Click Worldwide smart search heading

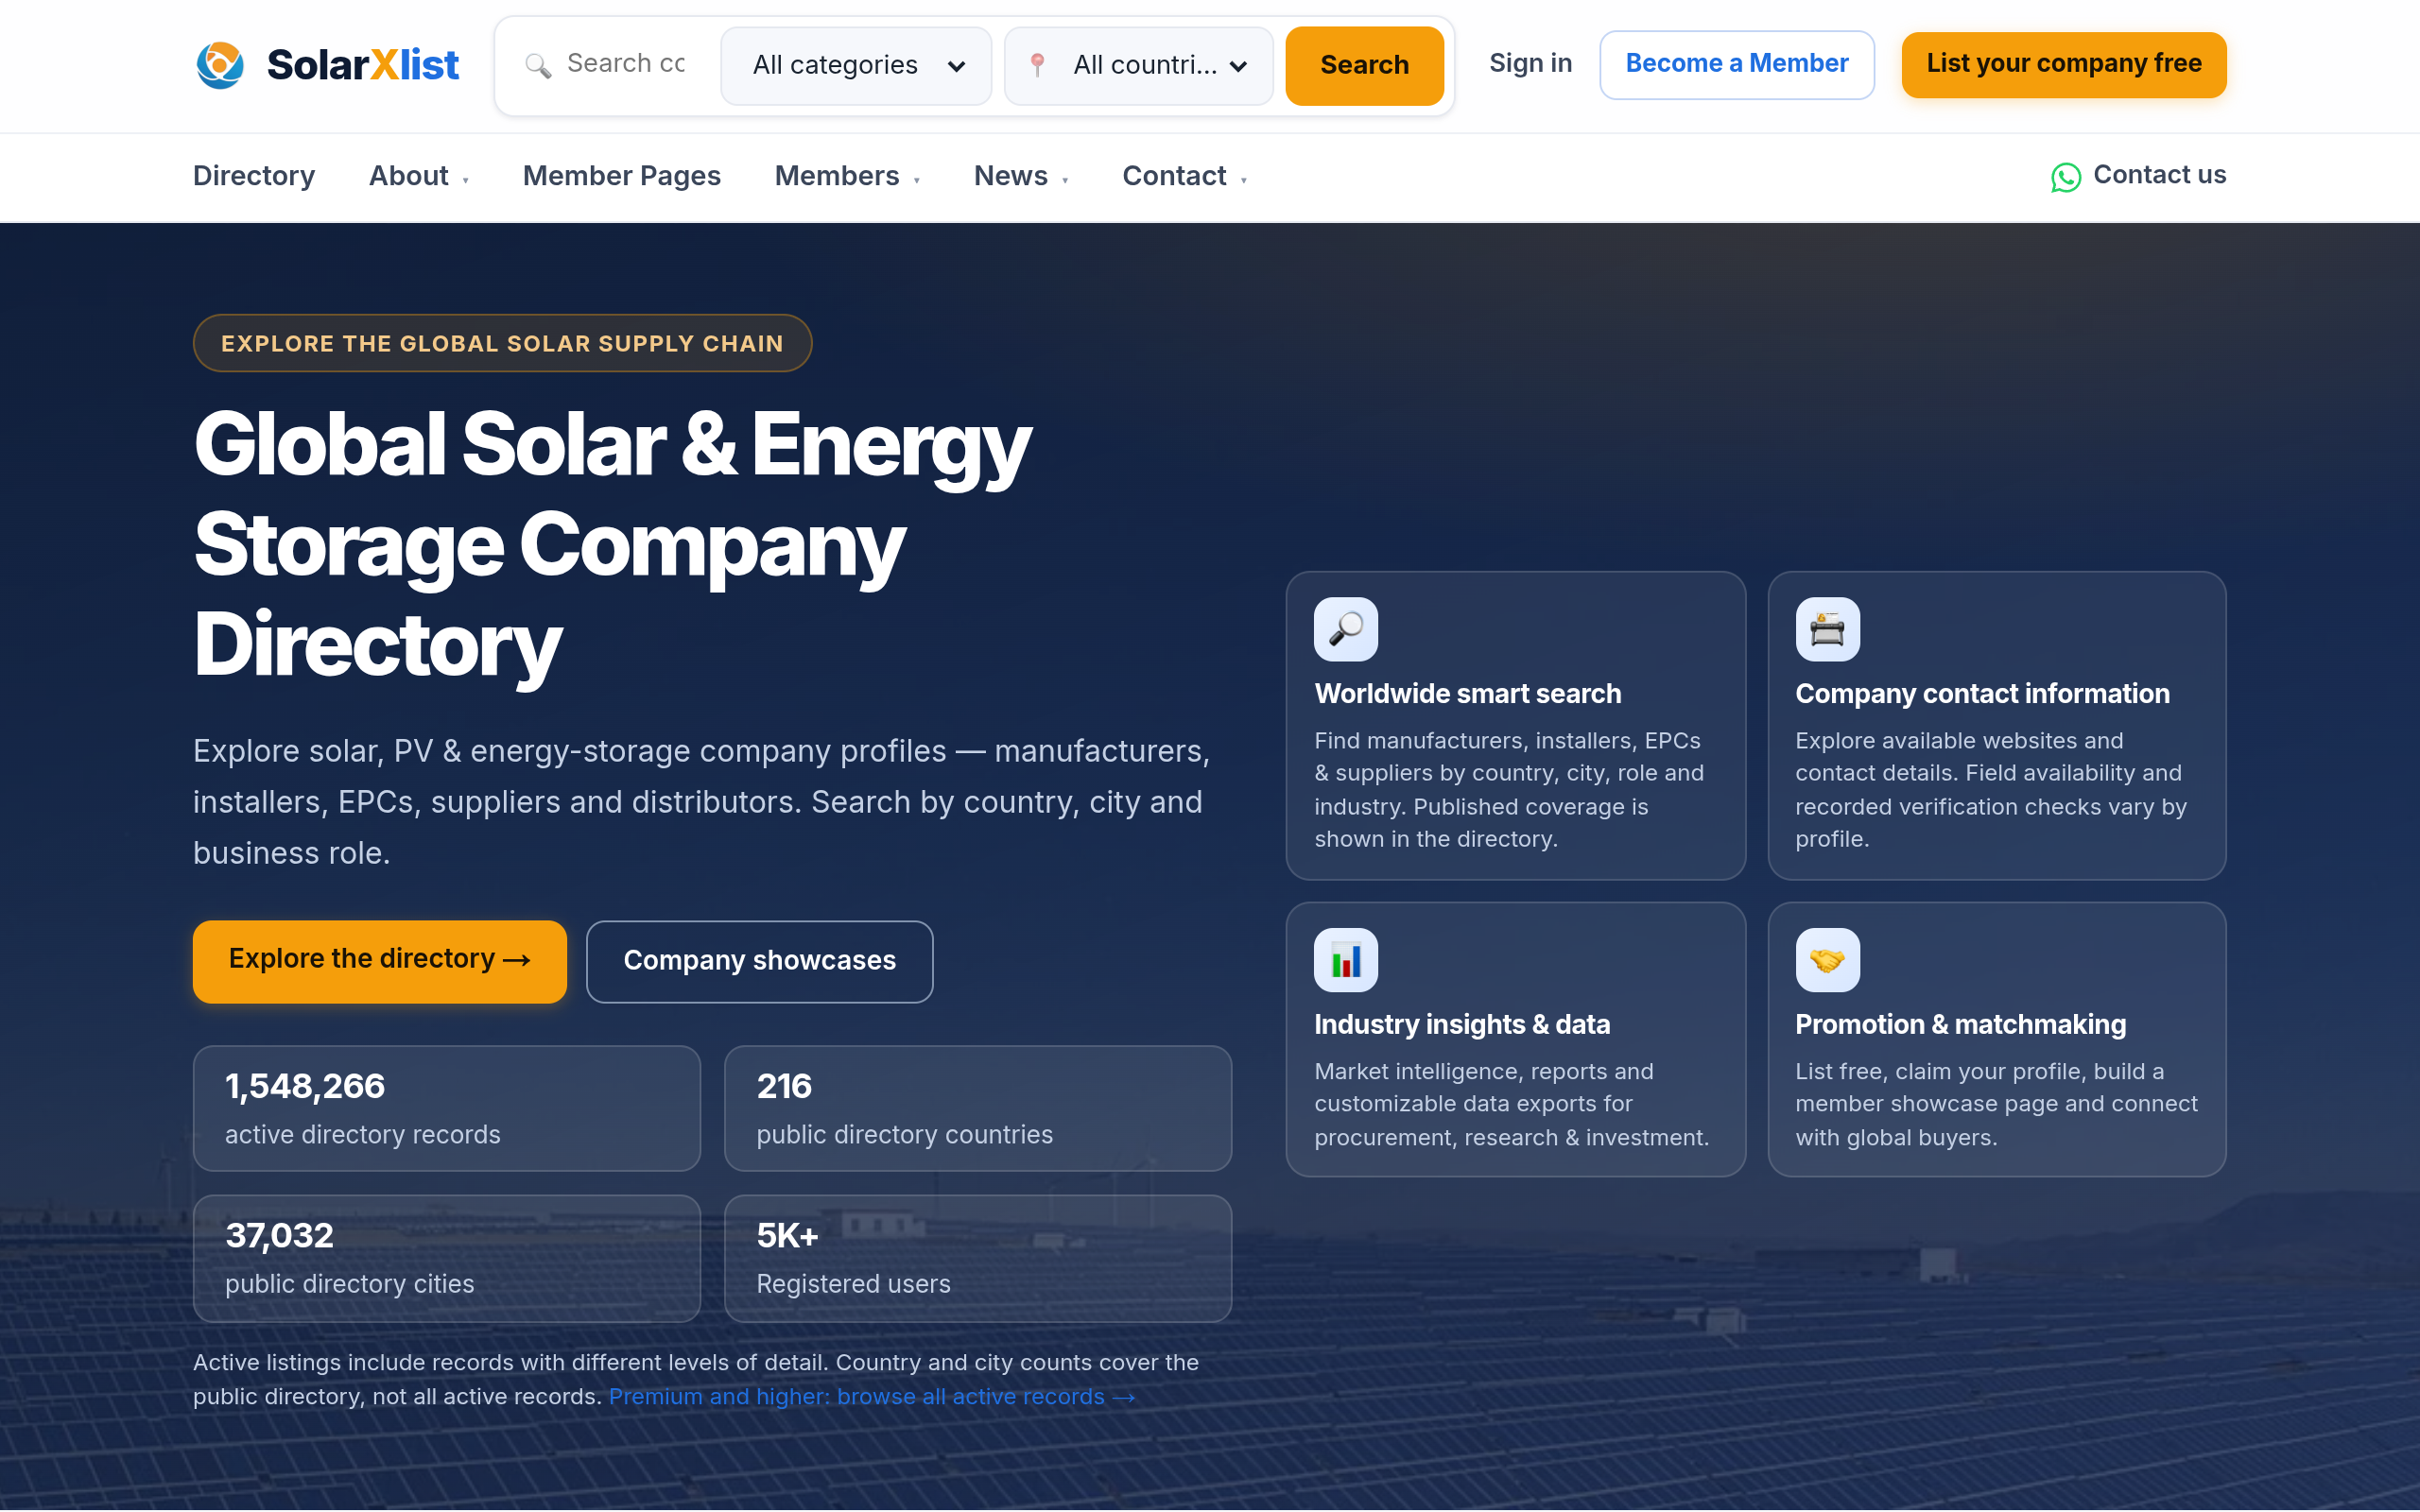[1467, 694]
